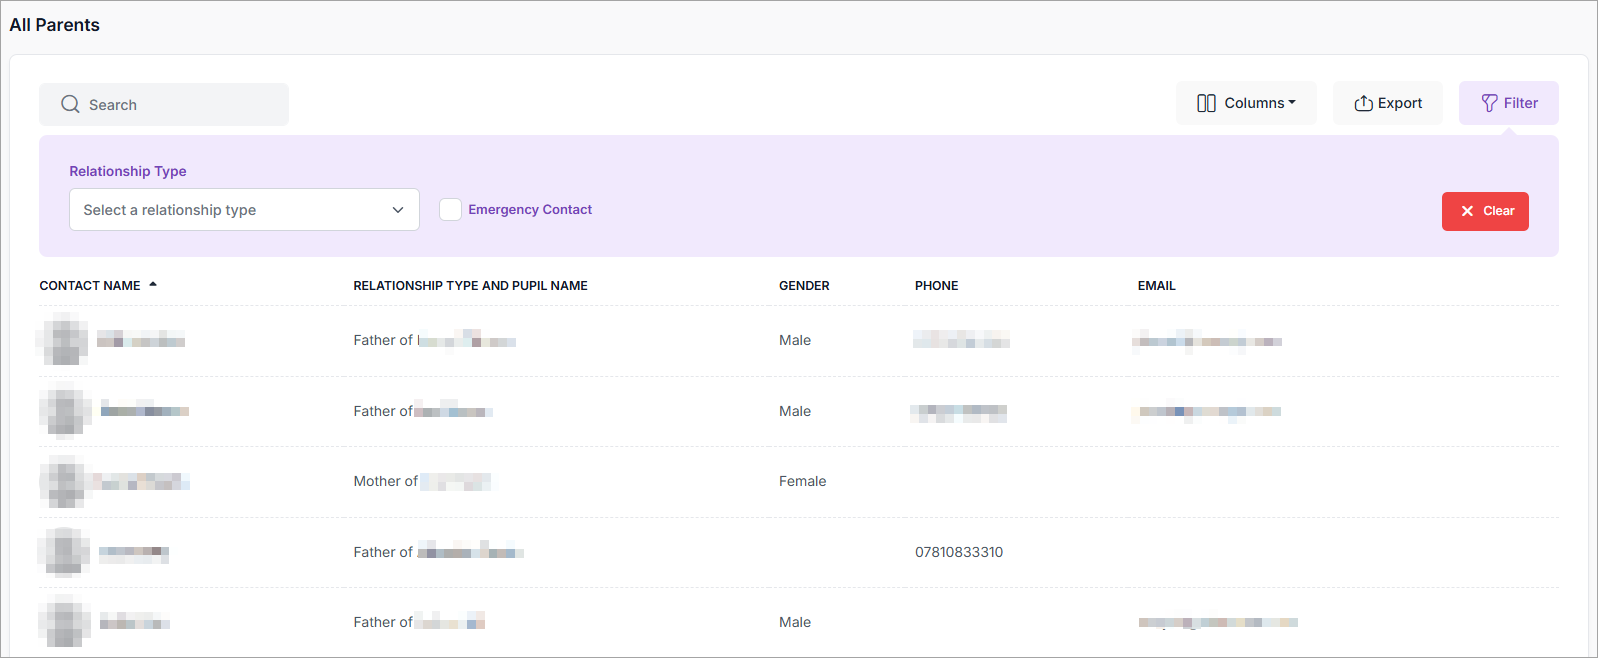
Task: Sort by Relationship Type and Pupil Name
Action: [470, 286]
